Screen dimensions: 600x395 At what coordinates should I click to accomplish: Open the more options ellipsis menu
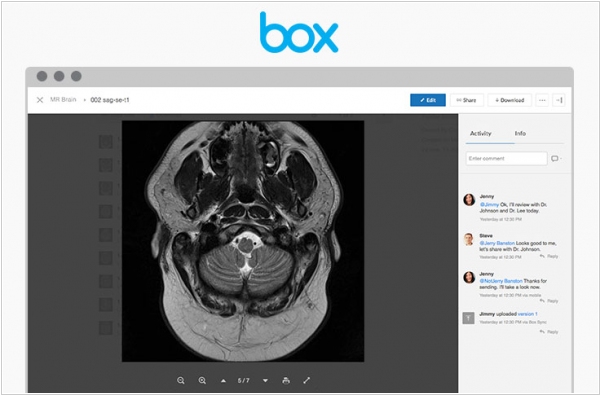click(x=542, y=100)
